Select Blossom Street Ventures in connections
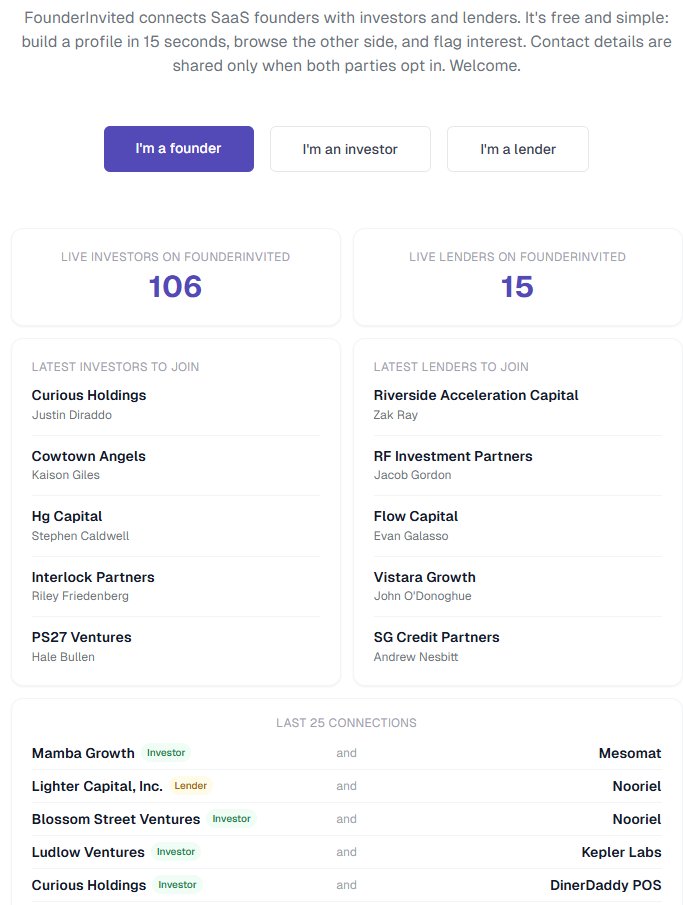The height and width of the screenshot is (905, 683). 116,819
